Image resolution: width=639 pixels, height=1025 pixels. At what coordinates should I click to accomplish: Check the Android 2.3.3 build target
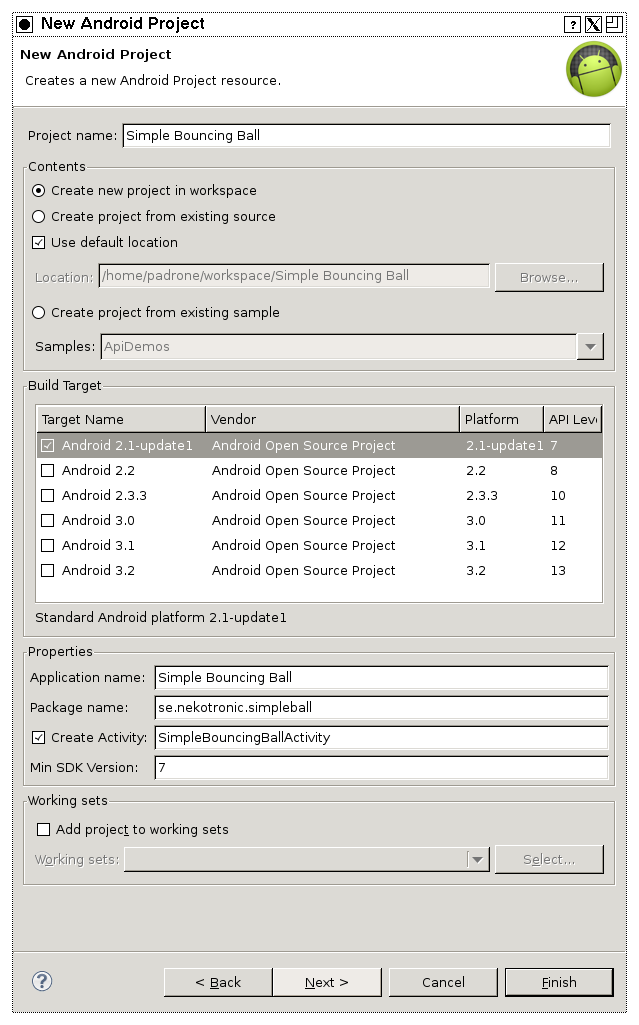coord(48,496)
